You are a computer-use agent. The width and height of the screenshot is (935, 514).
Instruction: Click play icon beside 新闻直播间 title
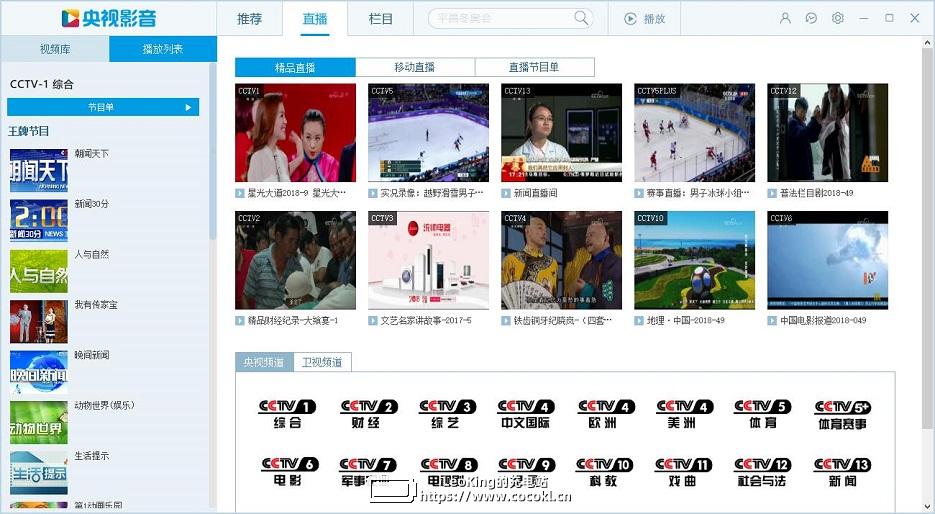click(506, 193)
